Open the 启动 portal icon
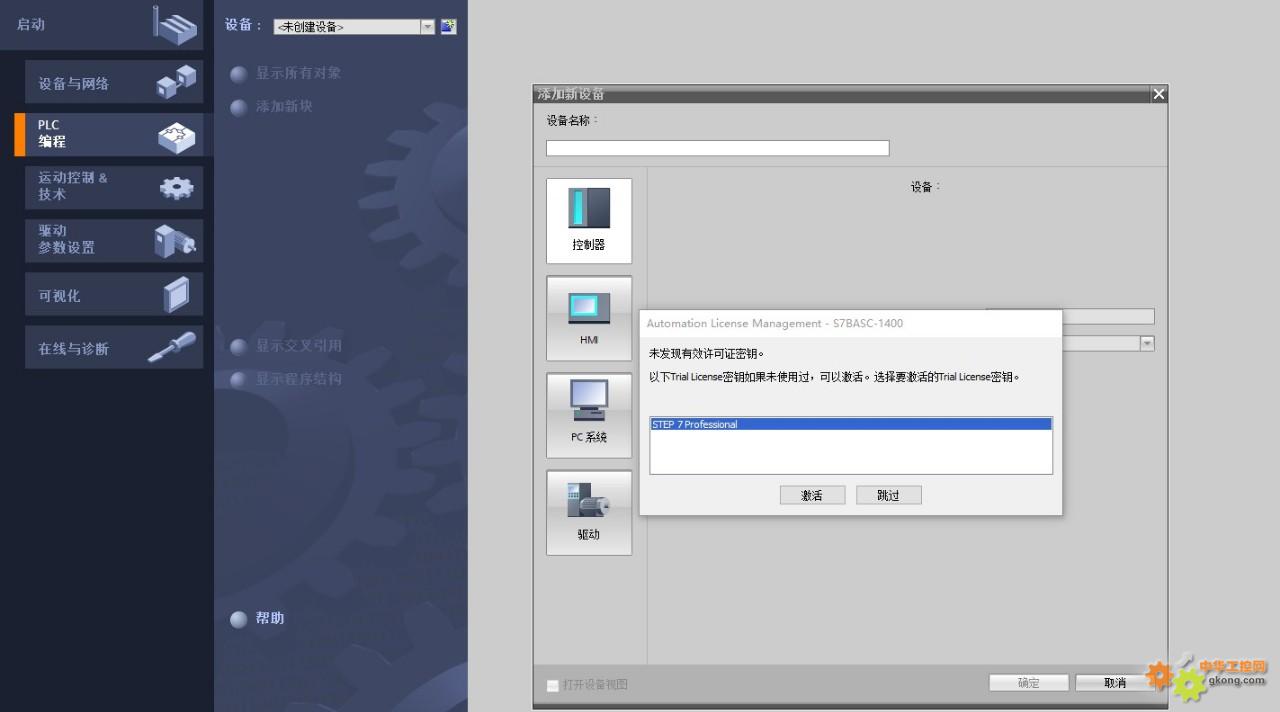 coord(176,24)
